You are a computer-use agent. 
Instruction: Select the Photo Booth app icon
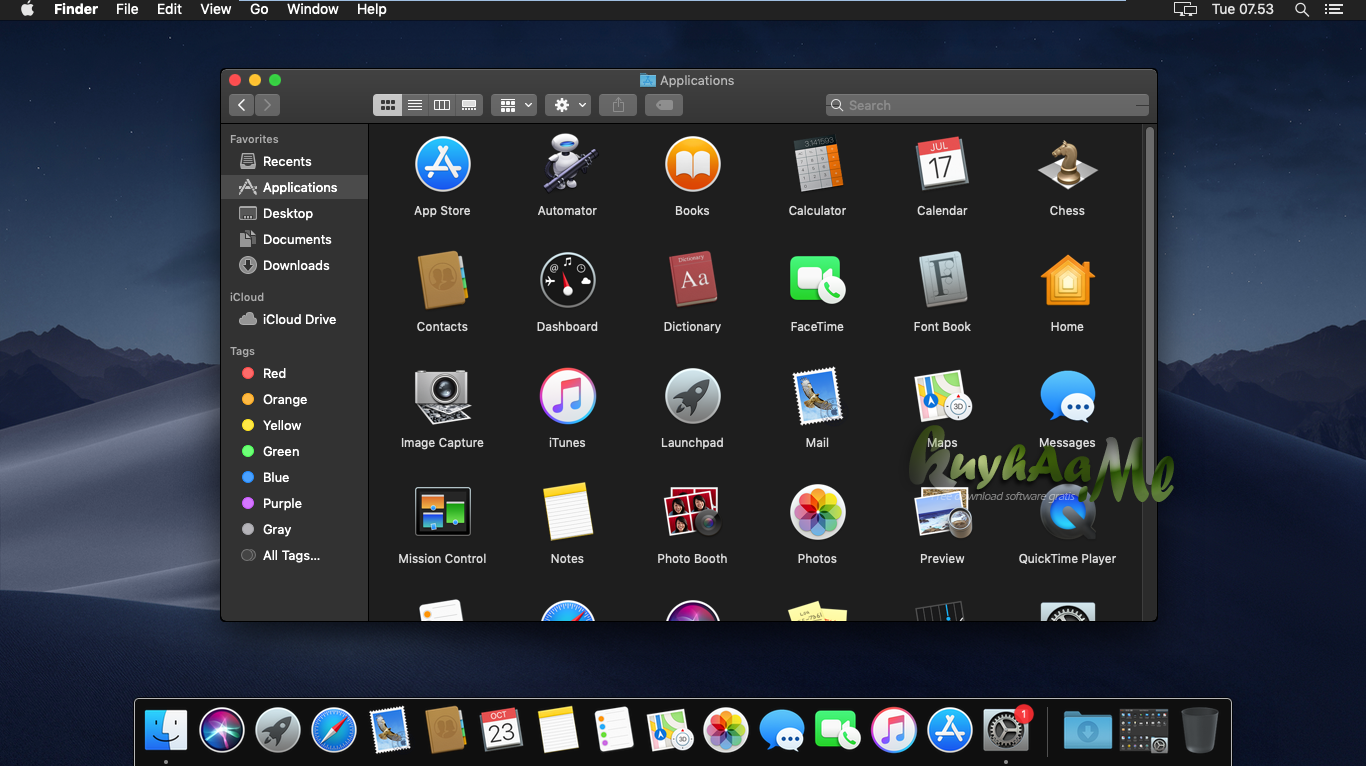pos(692,512)
